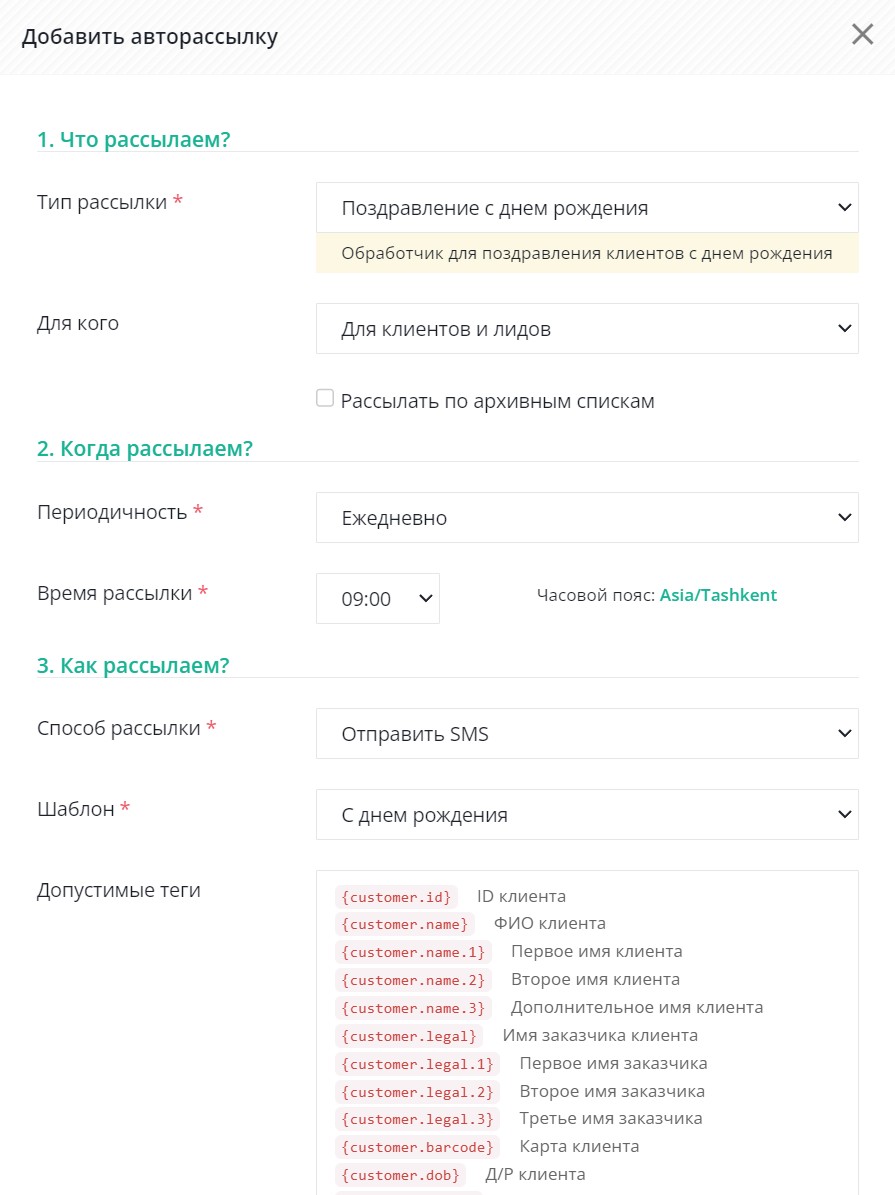Insert the {customer.legal.1} tag
Screen dimensions: 895x1195
[x=418, y=1064]
